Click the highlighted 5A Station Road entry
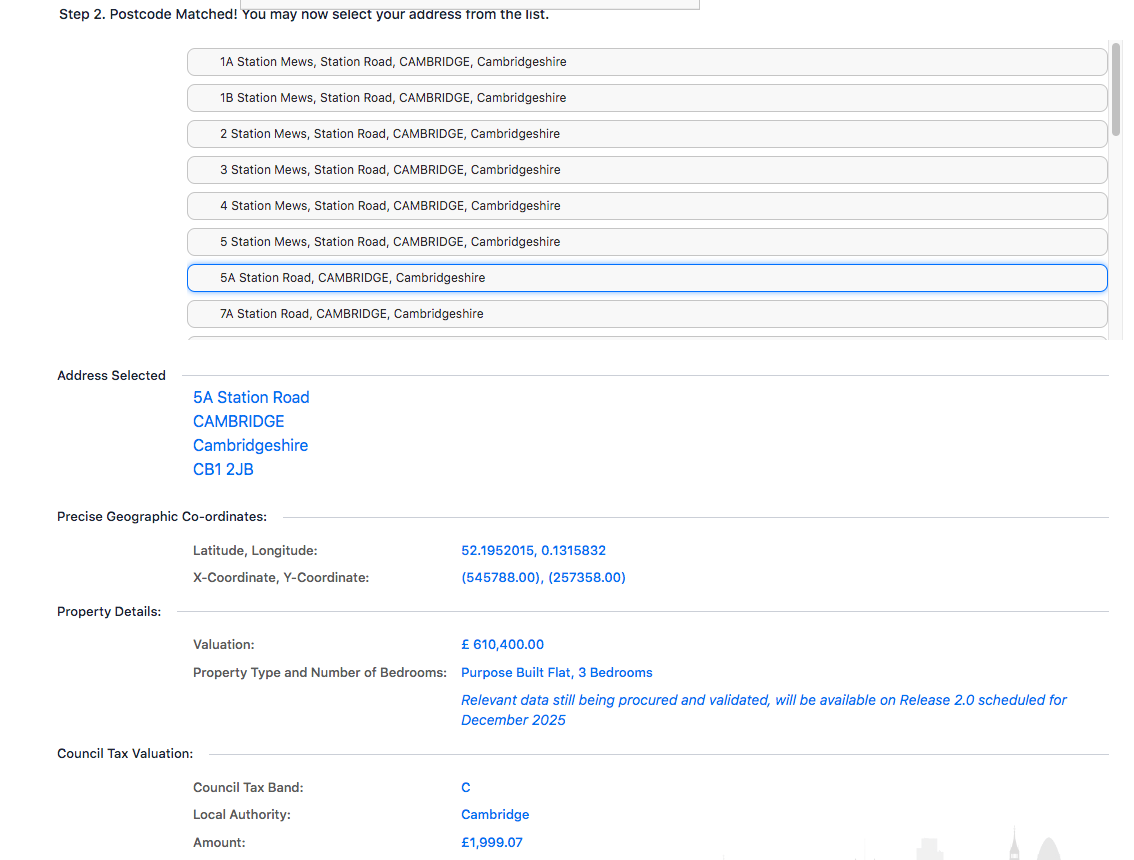The width and height of the screenshot is (1134, 860). pyautogui.click(x=646, y=278)
